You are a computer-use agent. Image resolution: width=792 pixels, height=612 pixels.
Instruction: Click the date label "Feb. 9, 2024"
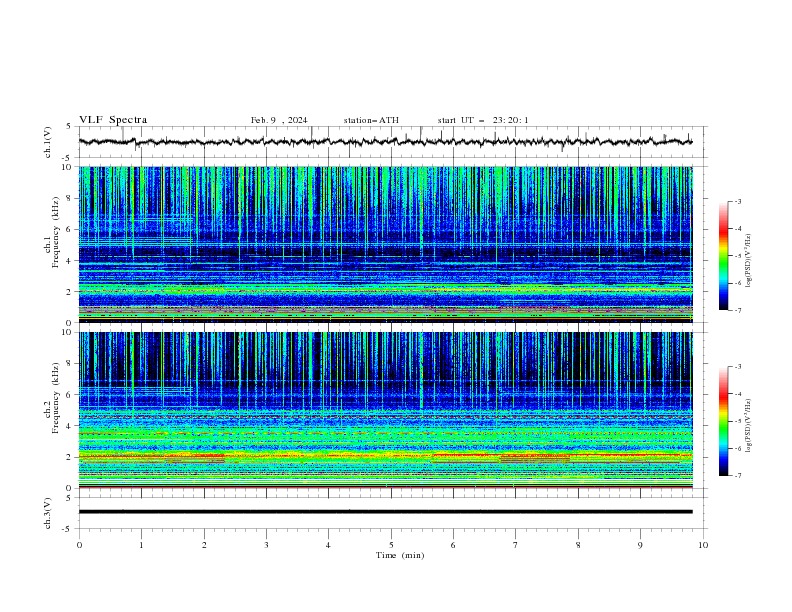click(279, 120)
